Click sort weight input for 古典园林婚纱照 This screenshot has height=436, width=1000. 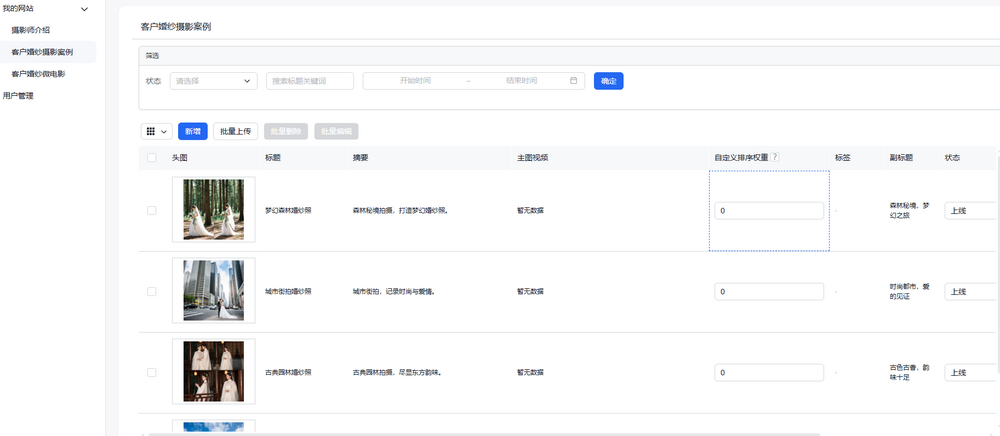tap(769, 373)
